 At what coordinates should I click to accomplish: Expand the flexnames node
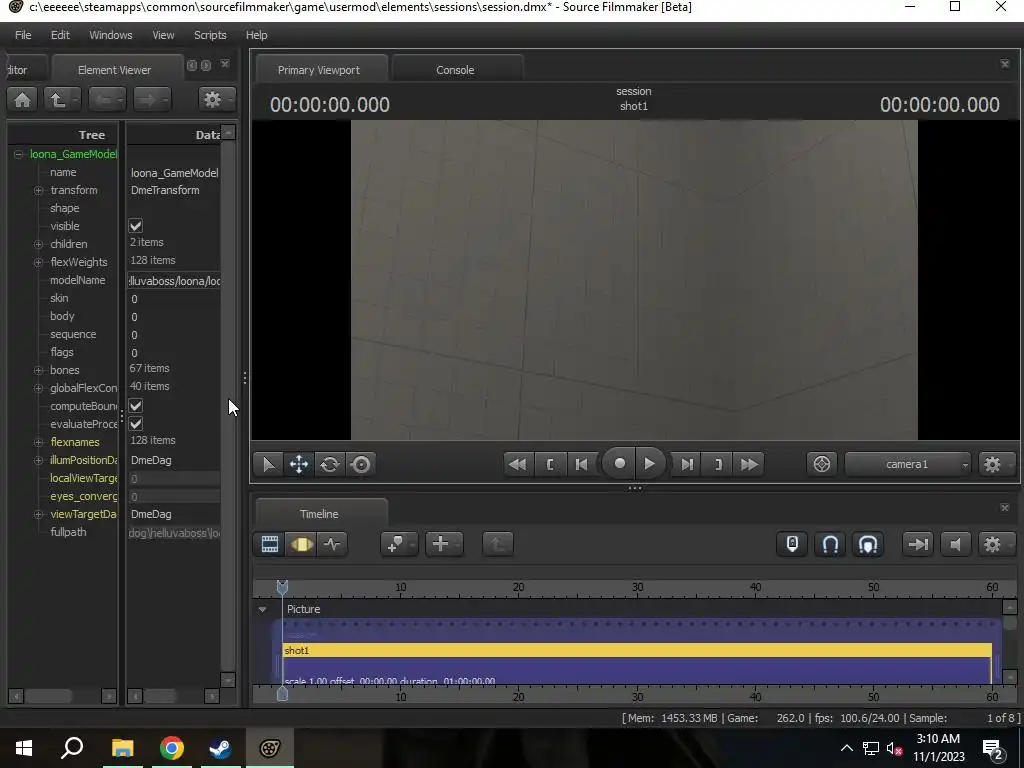point(39,442)
